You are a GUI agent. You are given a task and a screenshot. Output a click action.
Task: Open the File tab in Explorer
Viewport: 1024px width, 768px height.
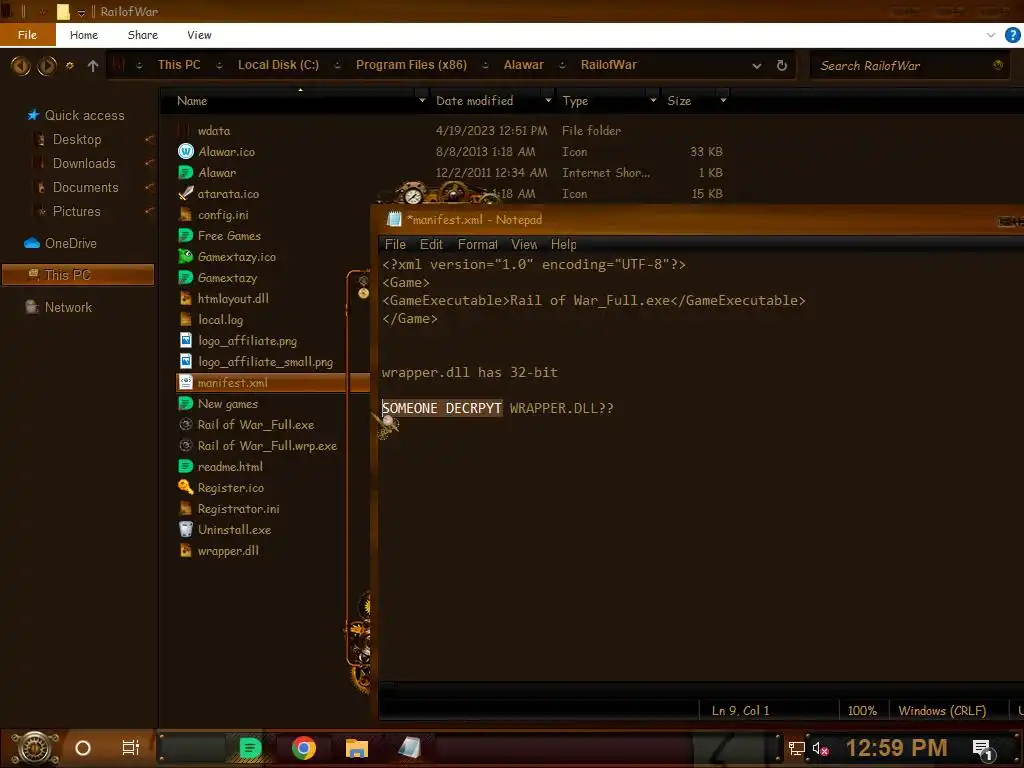click(x=27, y=35)
